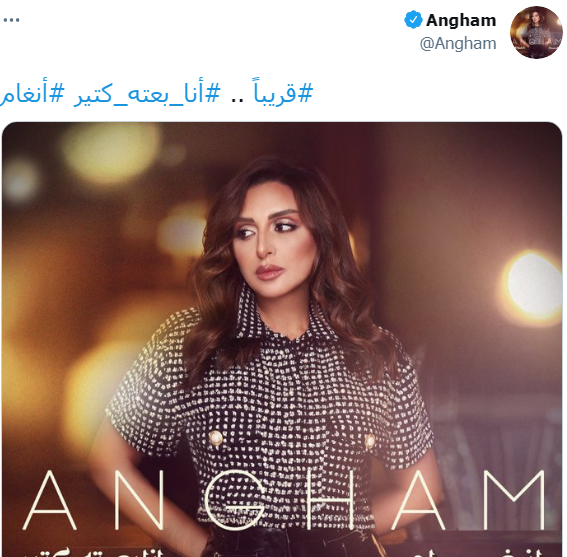Click the blue verified badge icon

413,20
